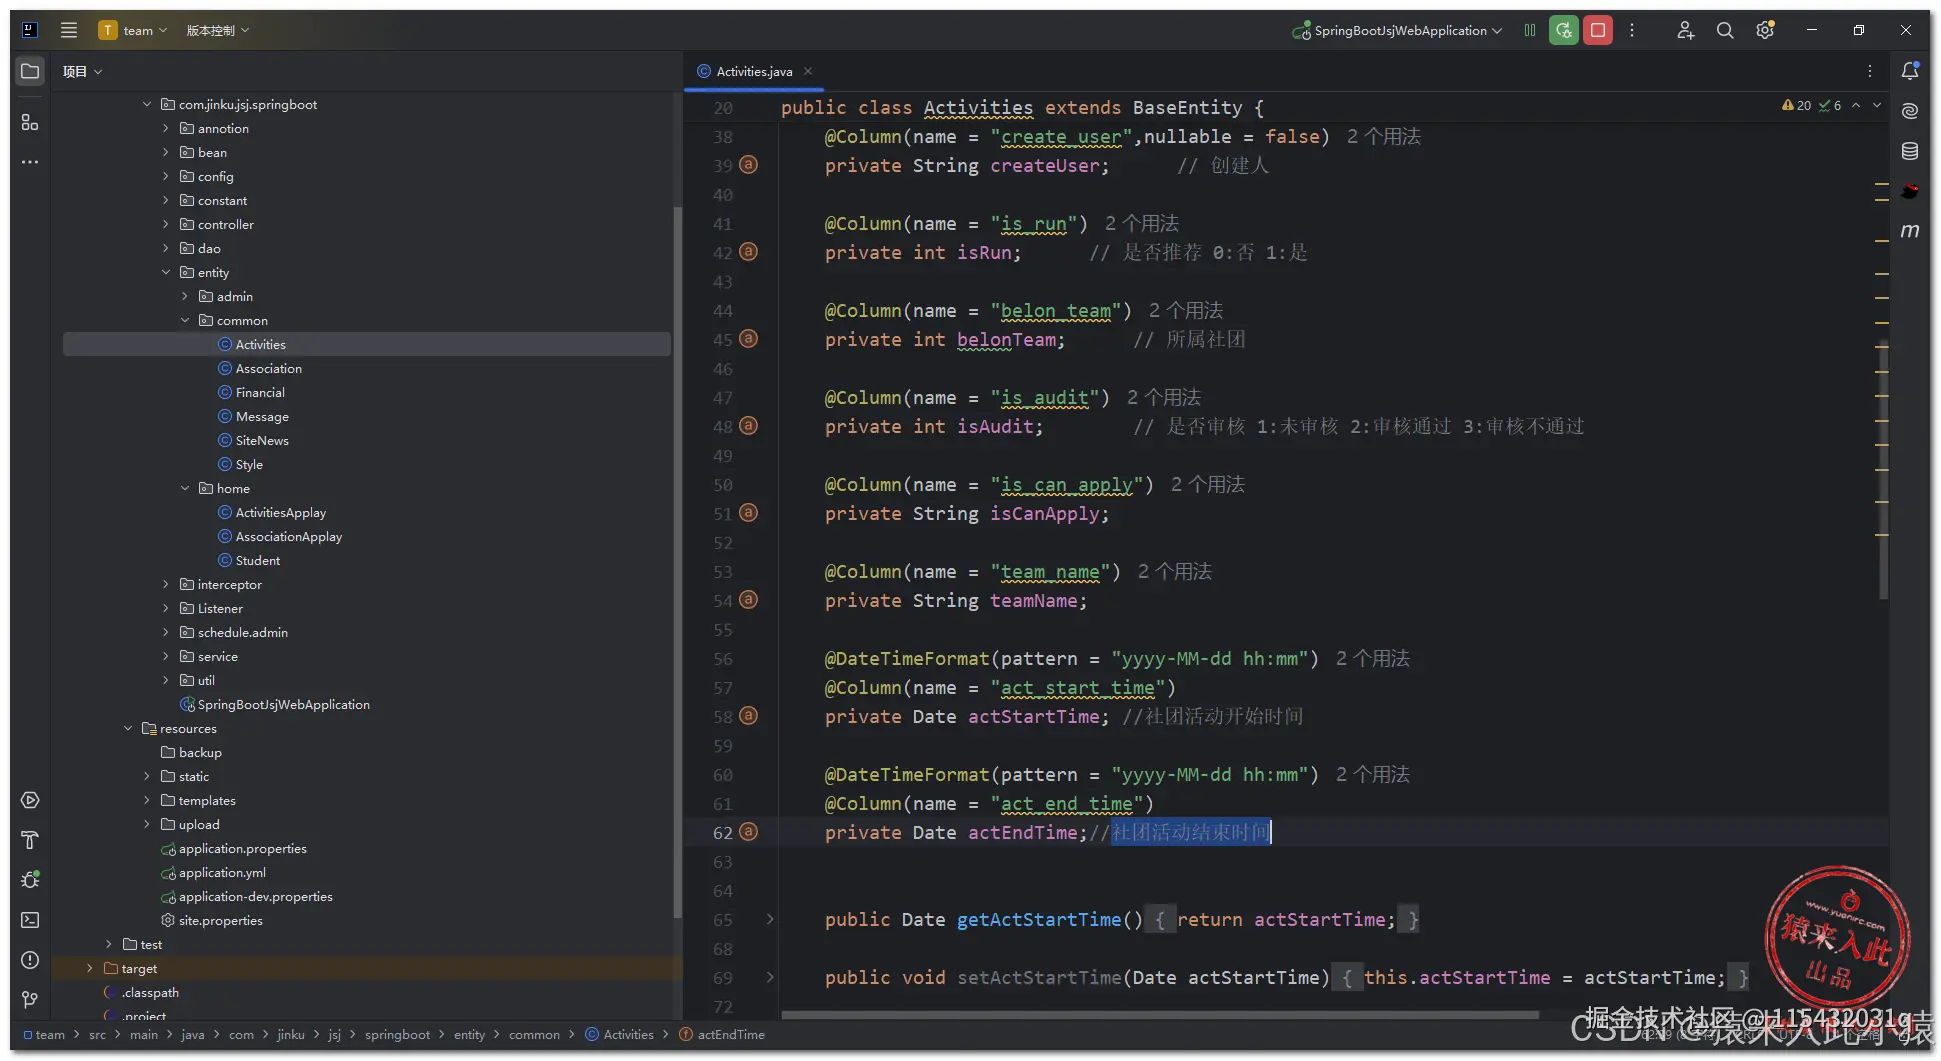The image size is (1941, 1061).
Task: Expand folded setActStartTime method body
Action: [770, 977]
